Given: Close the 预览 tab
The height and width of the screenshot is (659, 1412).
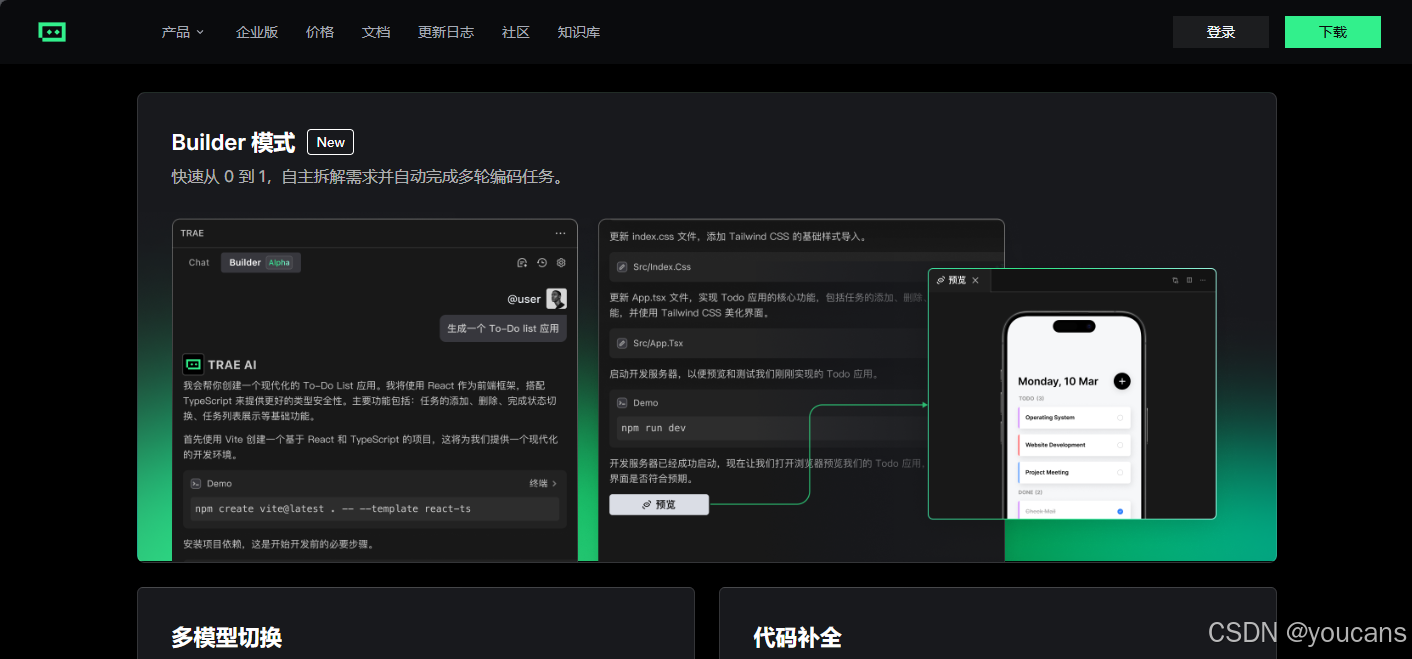Looking at the screenshot, I should click(x=975, y=280).
